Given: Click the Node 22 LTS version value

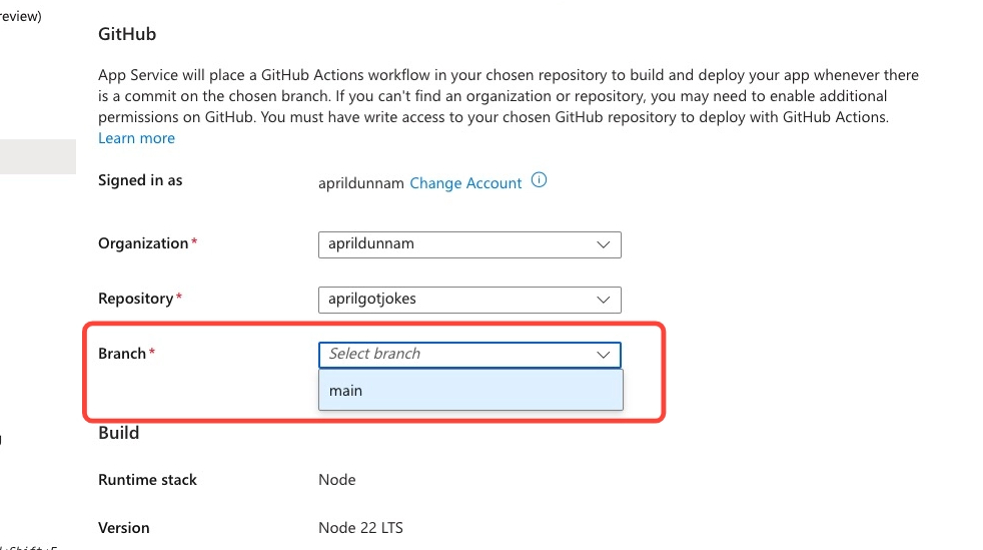Looking at the screenshot, I should click(x=360, y=527).
